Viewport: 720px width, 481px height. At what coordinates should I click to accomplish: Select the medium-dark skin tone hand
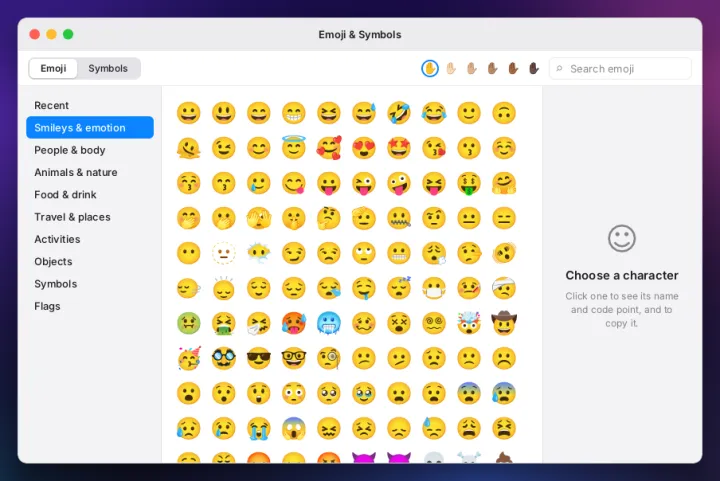click(x=513, y=69)
